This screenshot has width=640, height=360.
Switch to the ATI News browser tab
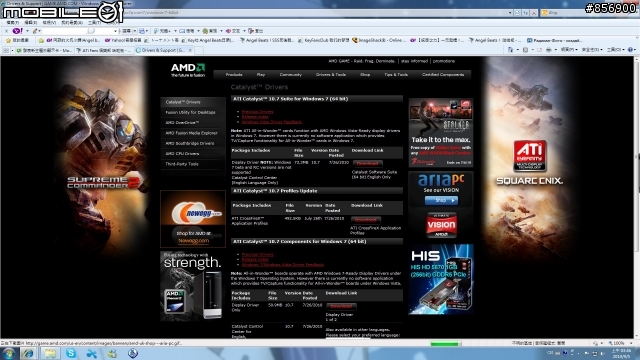pos(104,50)
